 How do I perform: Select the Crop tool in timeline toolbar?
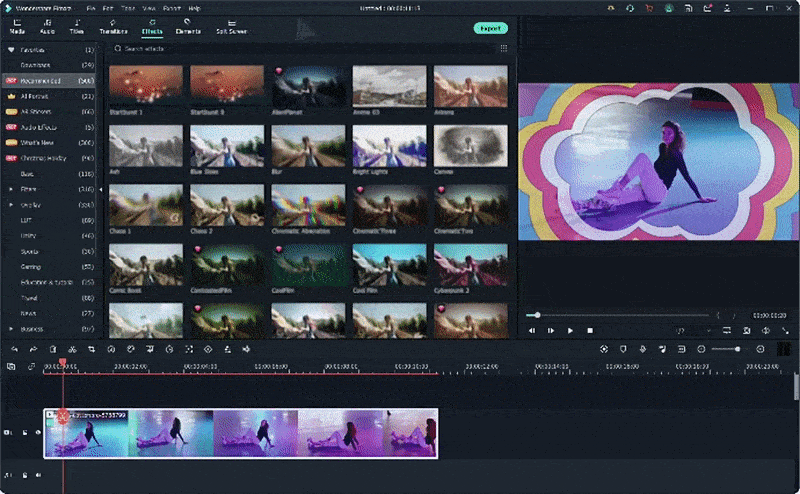pos(91,349)
